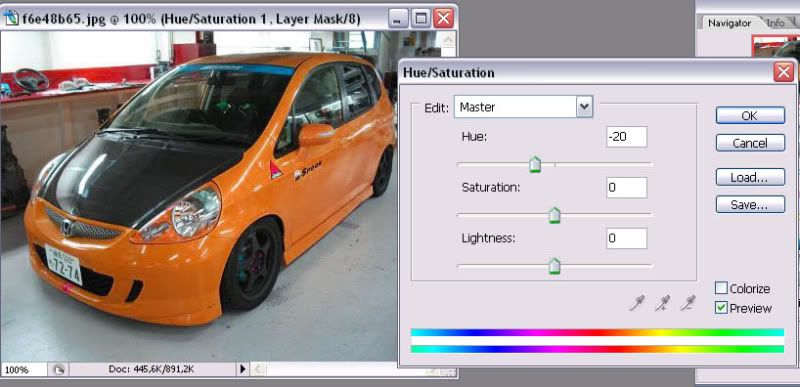The image size is (800, 387).
Task: Maximize the f6e48b65.jpg image window
Action: click(421, 19)
